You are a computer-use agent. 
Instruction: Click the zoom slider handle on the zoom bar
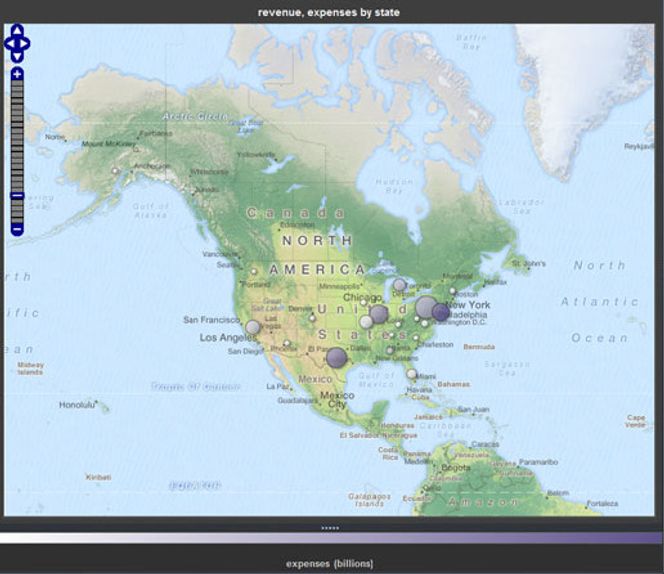pyautogui.click(x=17, y=195)
